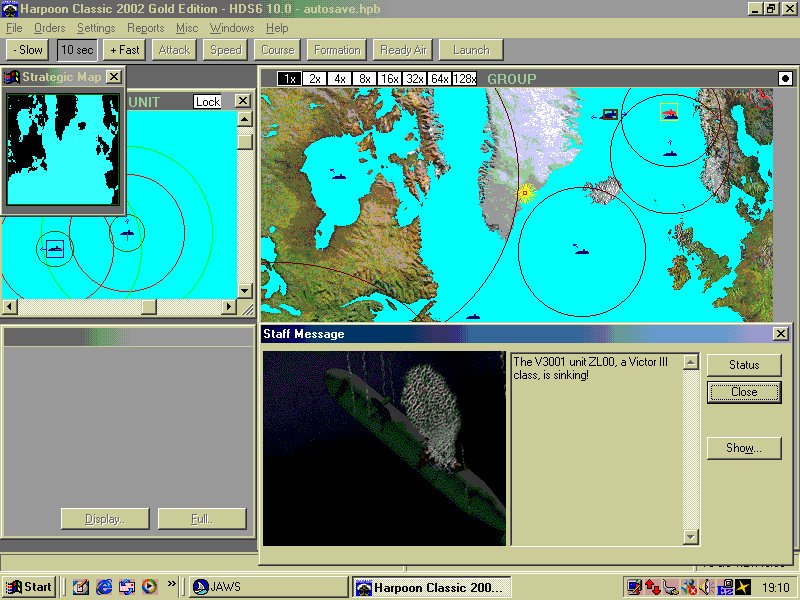Select the 1x zoom level
The image size is (800, 600).
pos(289,79)
